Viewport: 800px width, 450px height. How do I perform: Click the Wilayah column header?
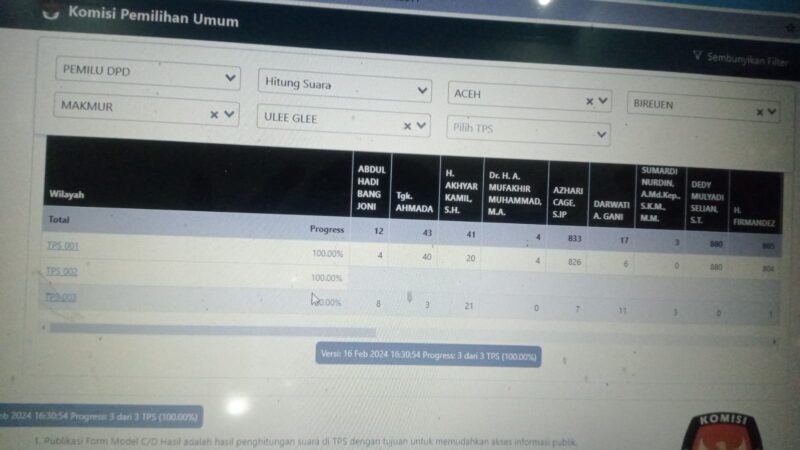click(66, 194)
